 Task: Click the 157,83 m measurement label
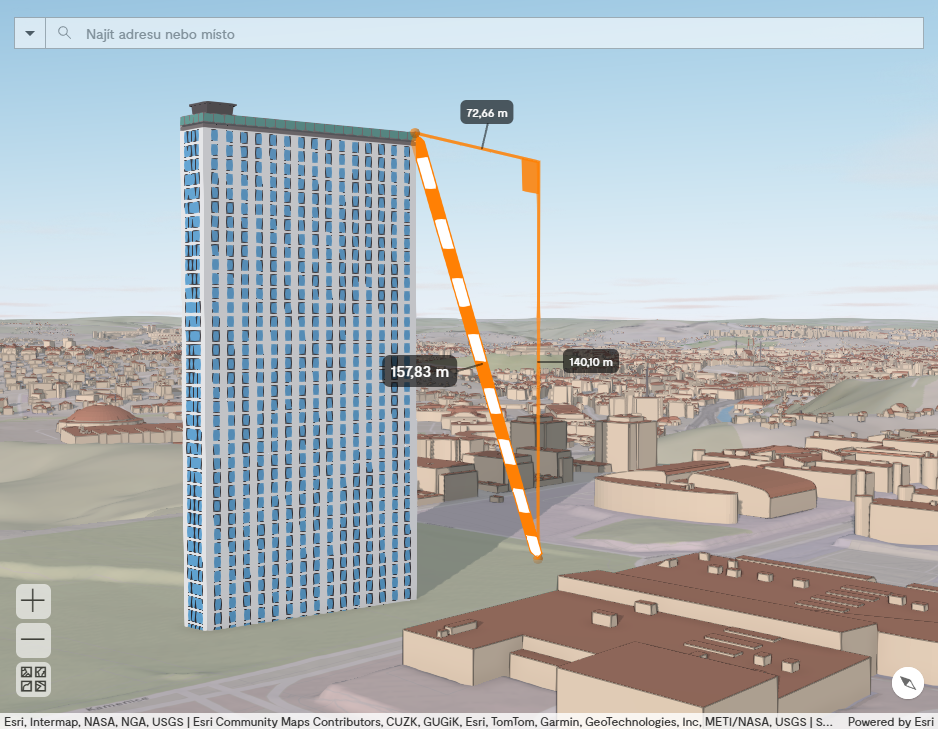click(419, 371)
